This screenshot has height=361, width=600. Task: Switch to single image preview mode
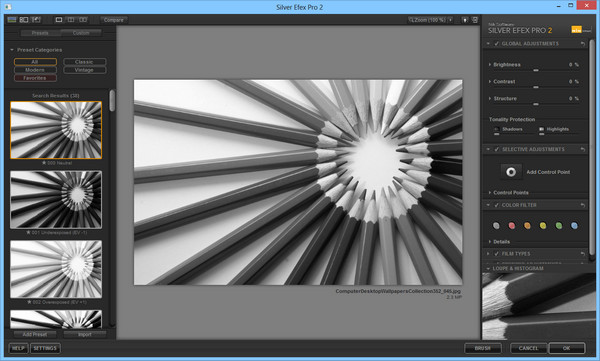(x=59, y=20)
